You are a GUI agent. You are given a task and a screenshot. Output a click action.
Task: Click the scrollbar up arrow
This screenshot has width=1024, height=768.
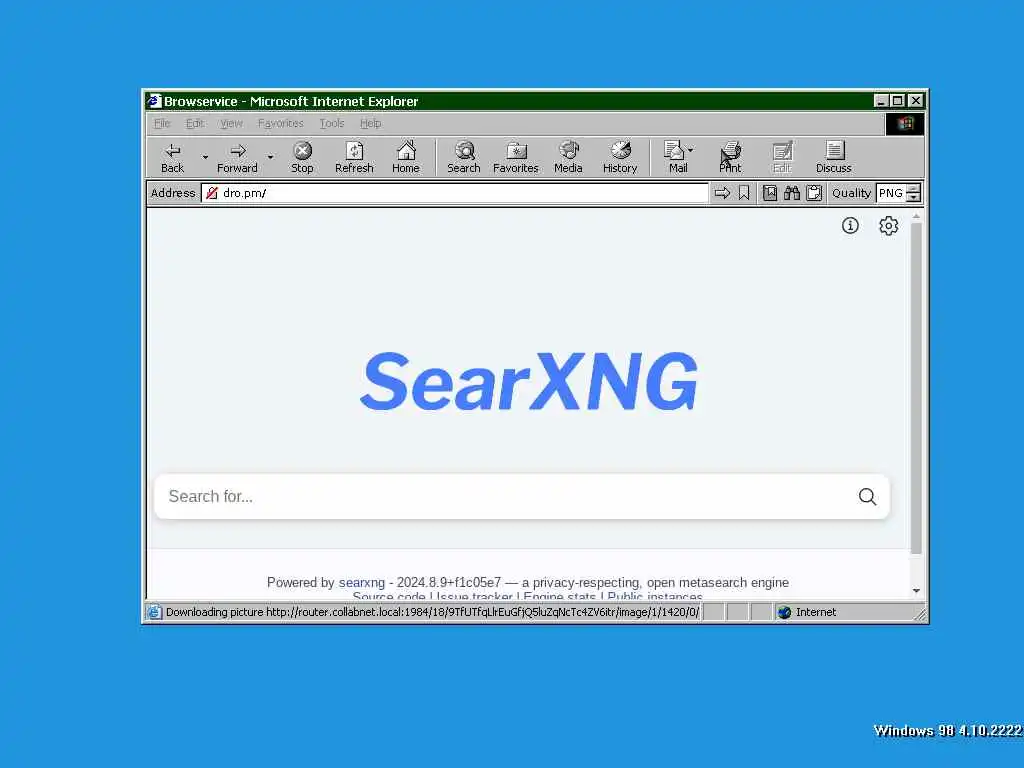[x=916, y=216]
